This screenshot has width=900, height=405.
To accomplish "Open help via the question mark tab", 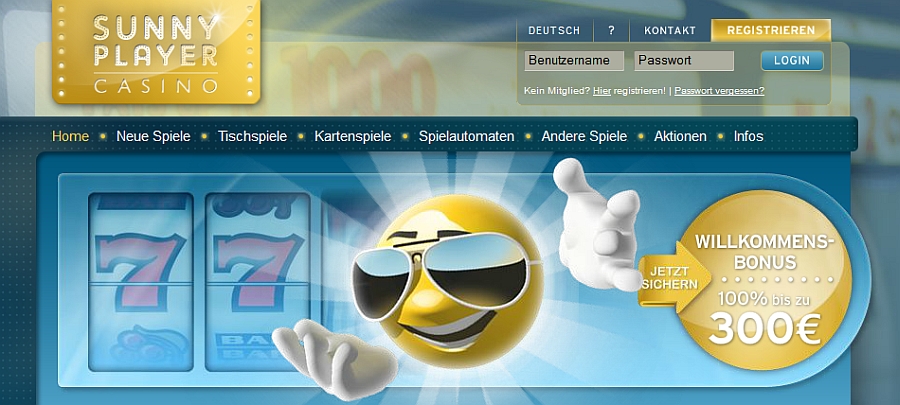I will coord(611,31).
